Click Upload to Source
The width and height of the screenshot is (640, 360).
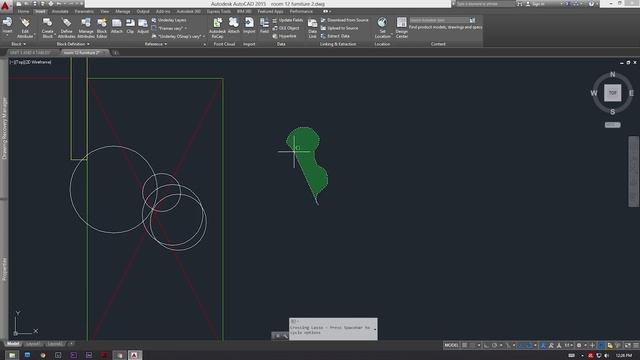tap(340, 28)
